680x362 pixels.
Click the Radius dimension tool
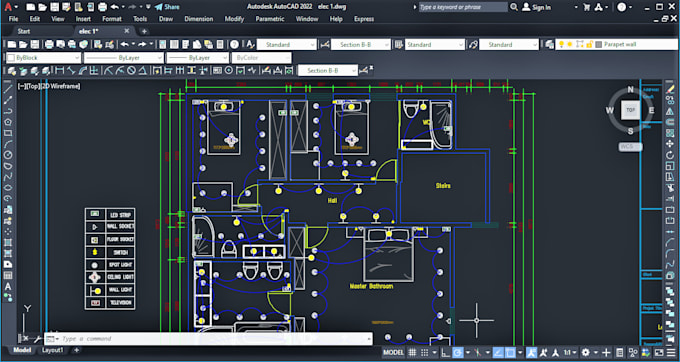point(109,71)
